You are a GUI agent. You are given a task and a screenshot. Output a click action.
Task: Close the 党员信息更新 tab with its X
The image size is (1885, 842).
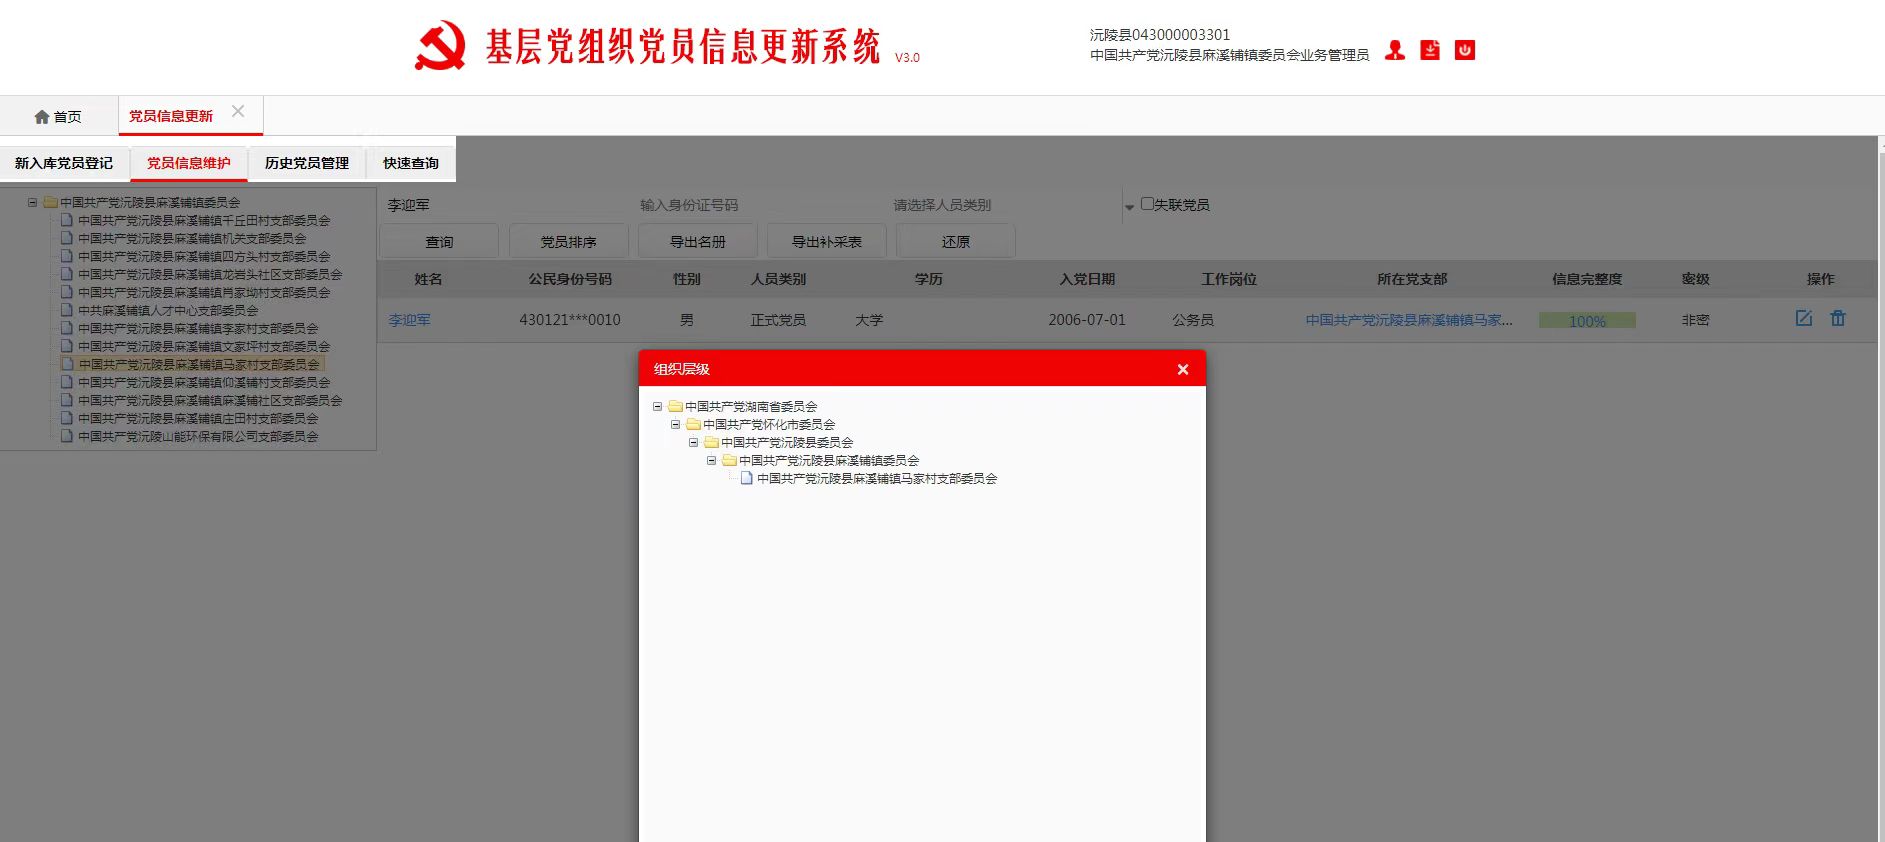pos(238,111)
